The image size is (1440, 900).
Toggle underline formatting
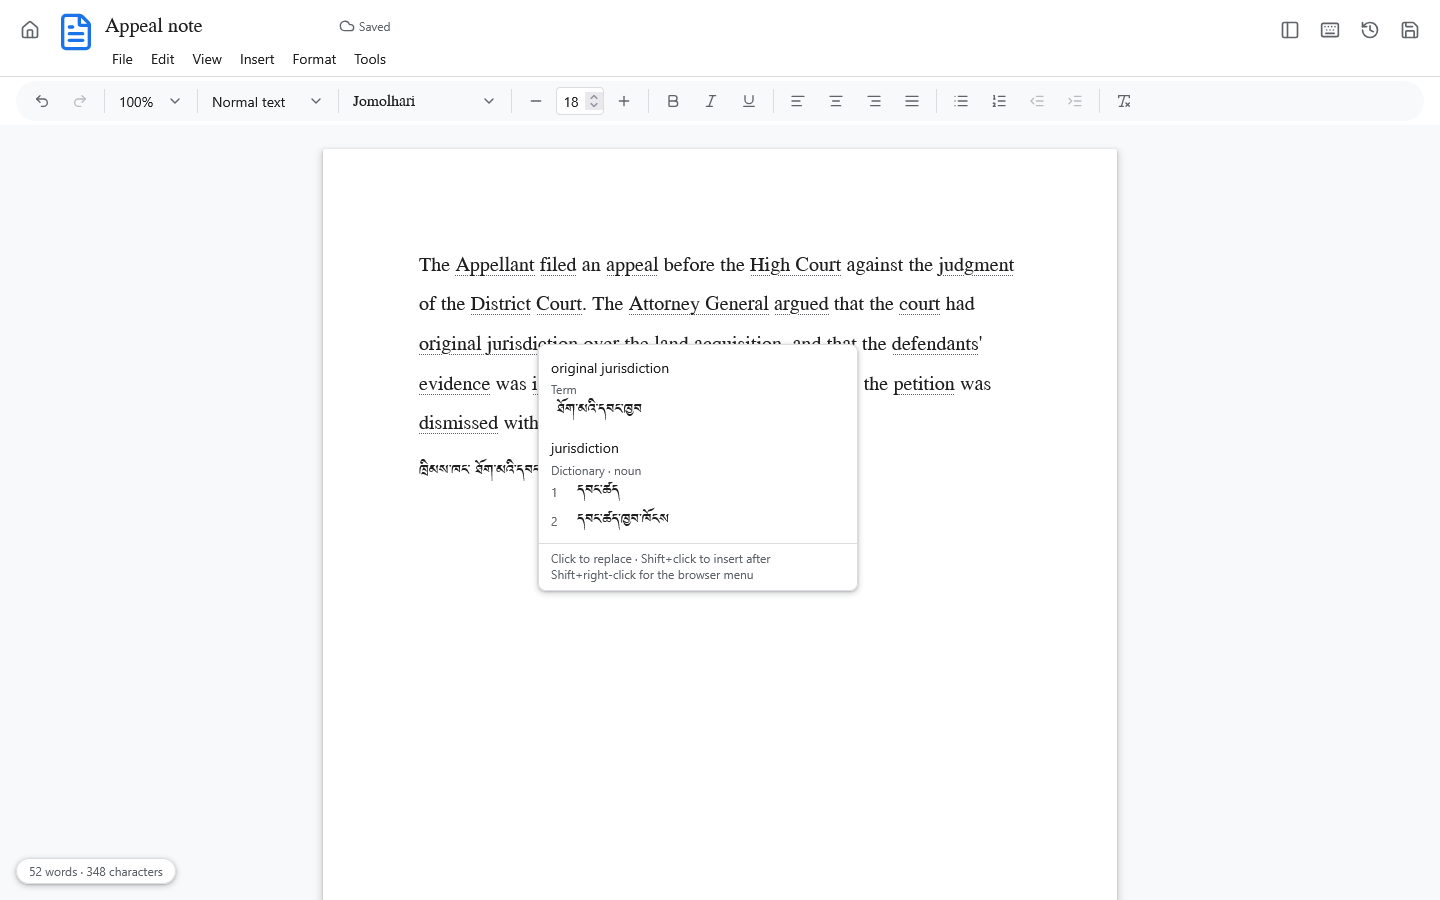(x=749, y=101)
